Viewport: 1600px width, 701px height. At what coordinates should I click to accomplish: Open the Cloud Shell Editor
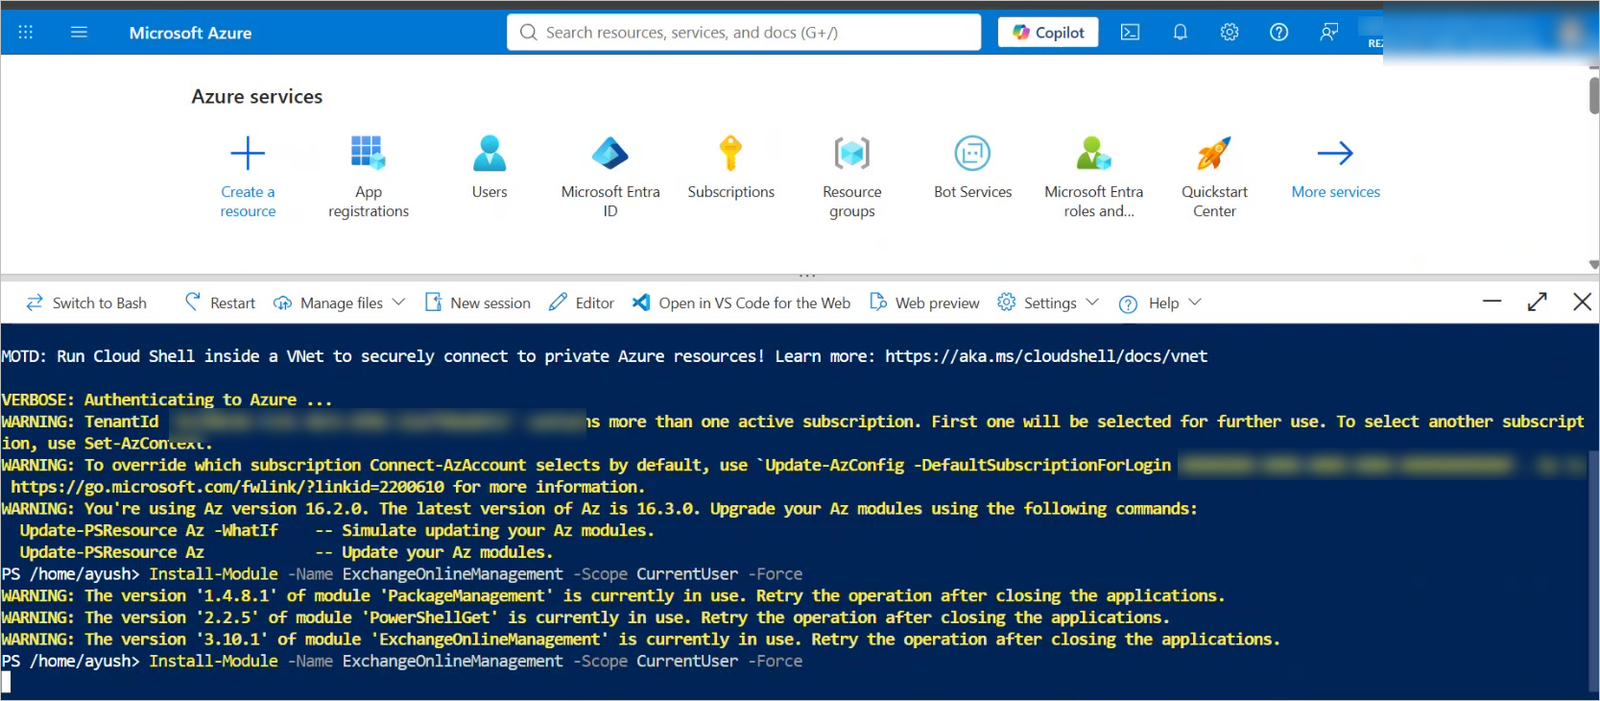click(581, 303)
